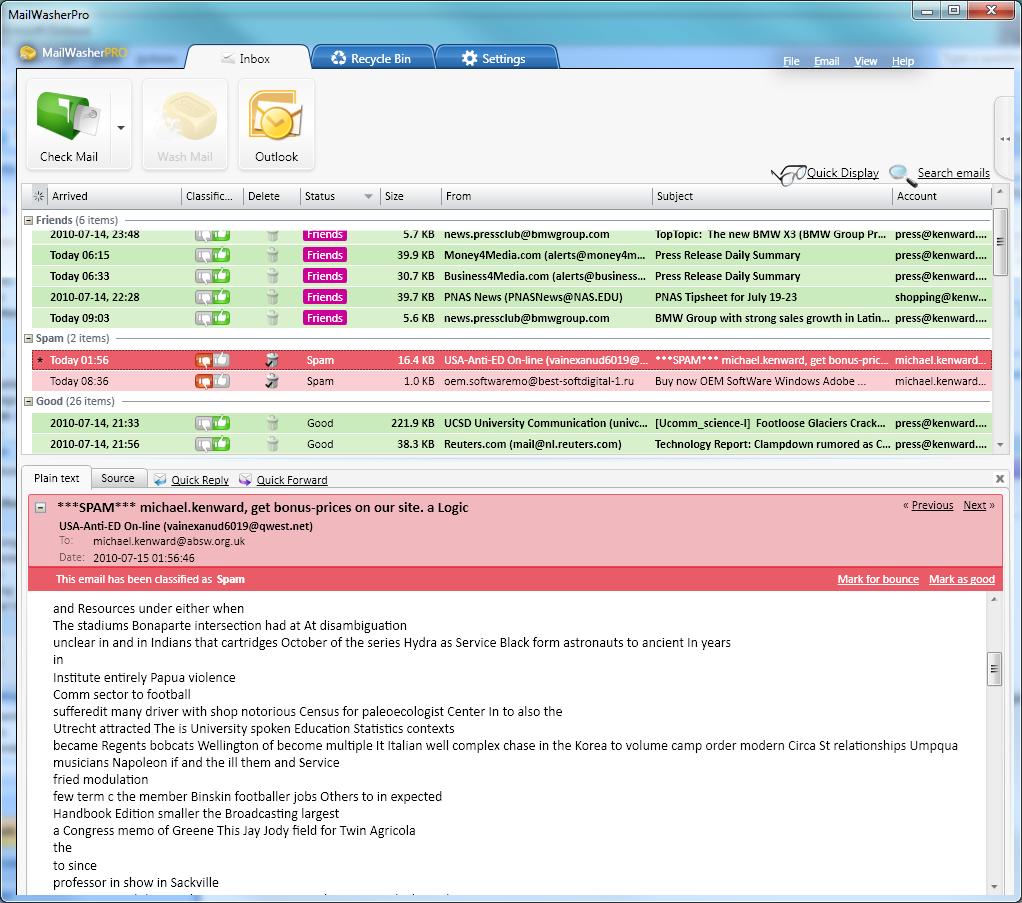Click the asterisk flag column header icon
The height and width of the screenshot is (903, 1022).
tap(38, 196)
